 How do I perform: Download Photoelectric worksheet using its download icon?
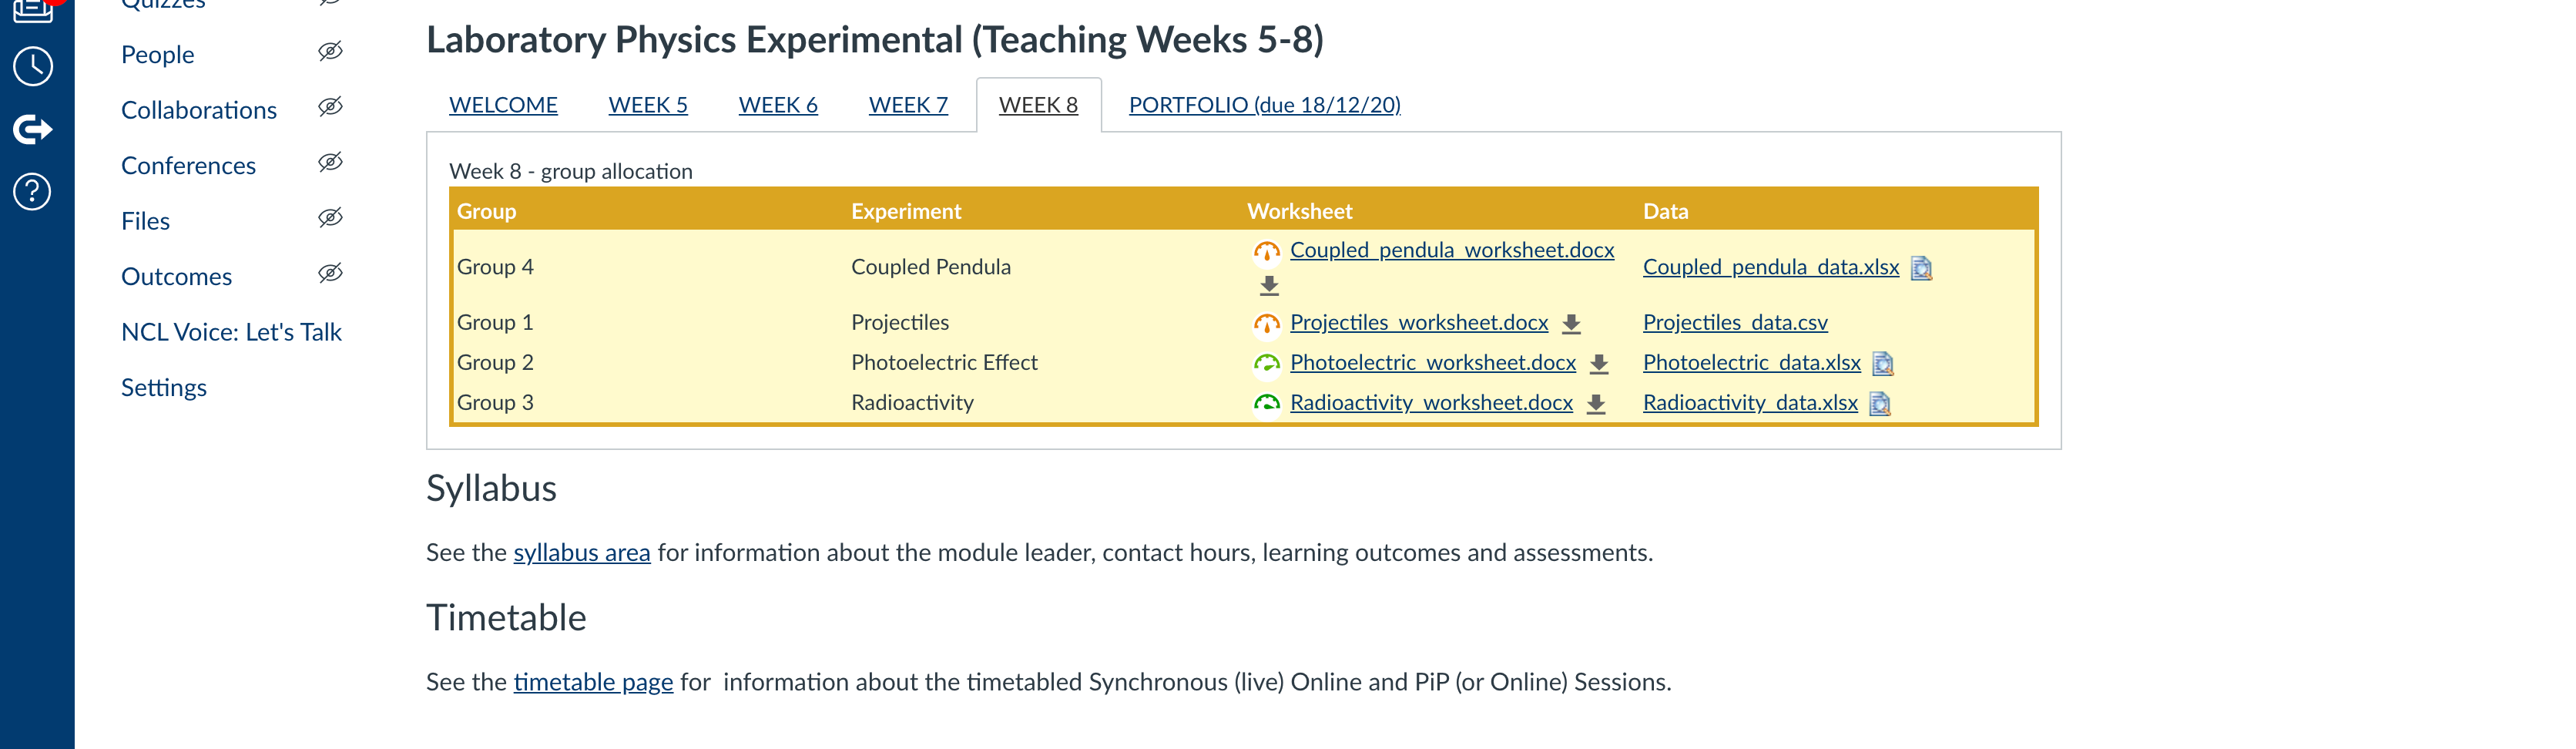coord(1599,364)
